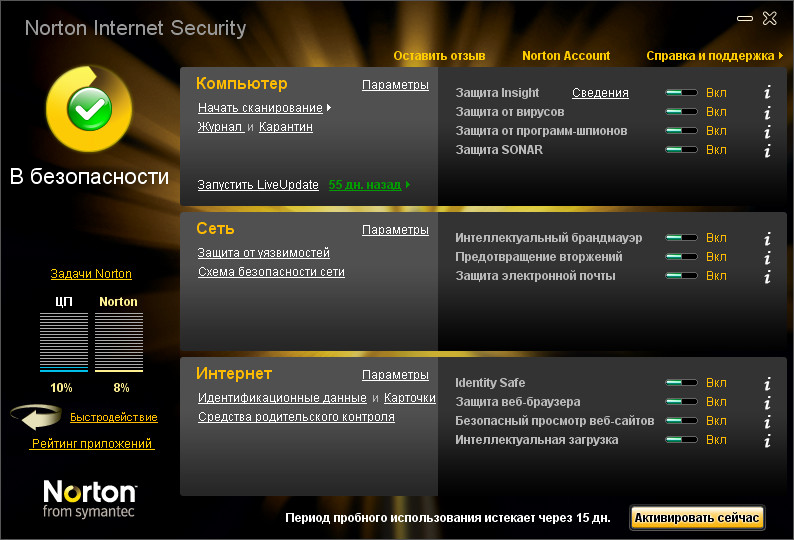Open info icon for Интеллектуальный брандмауэр
794x540 pixels.
point(767,238)
